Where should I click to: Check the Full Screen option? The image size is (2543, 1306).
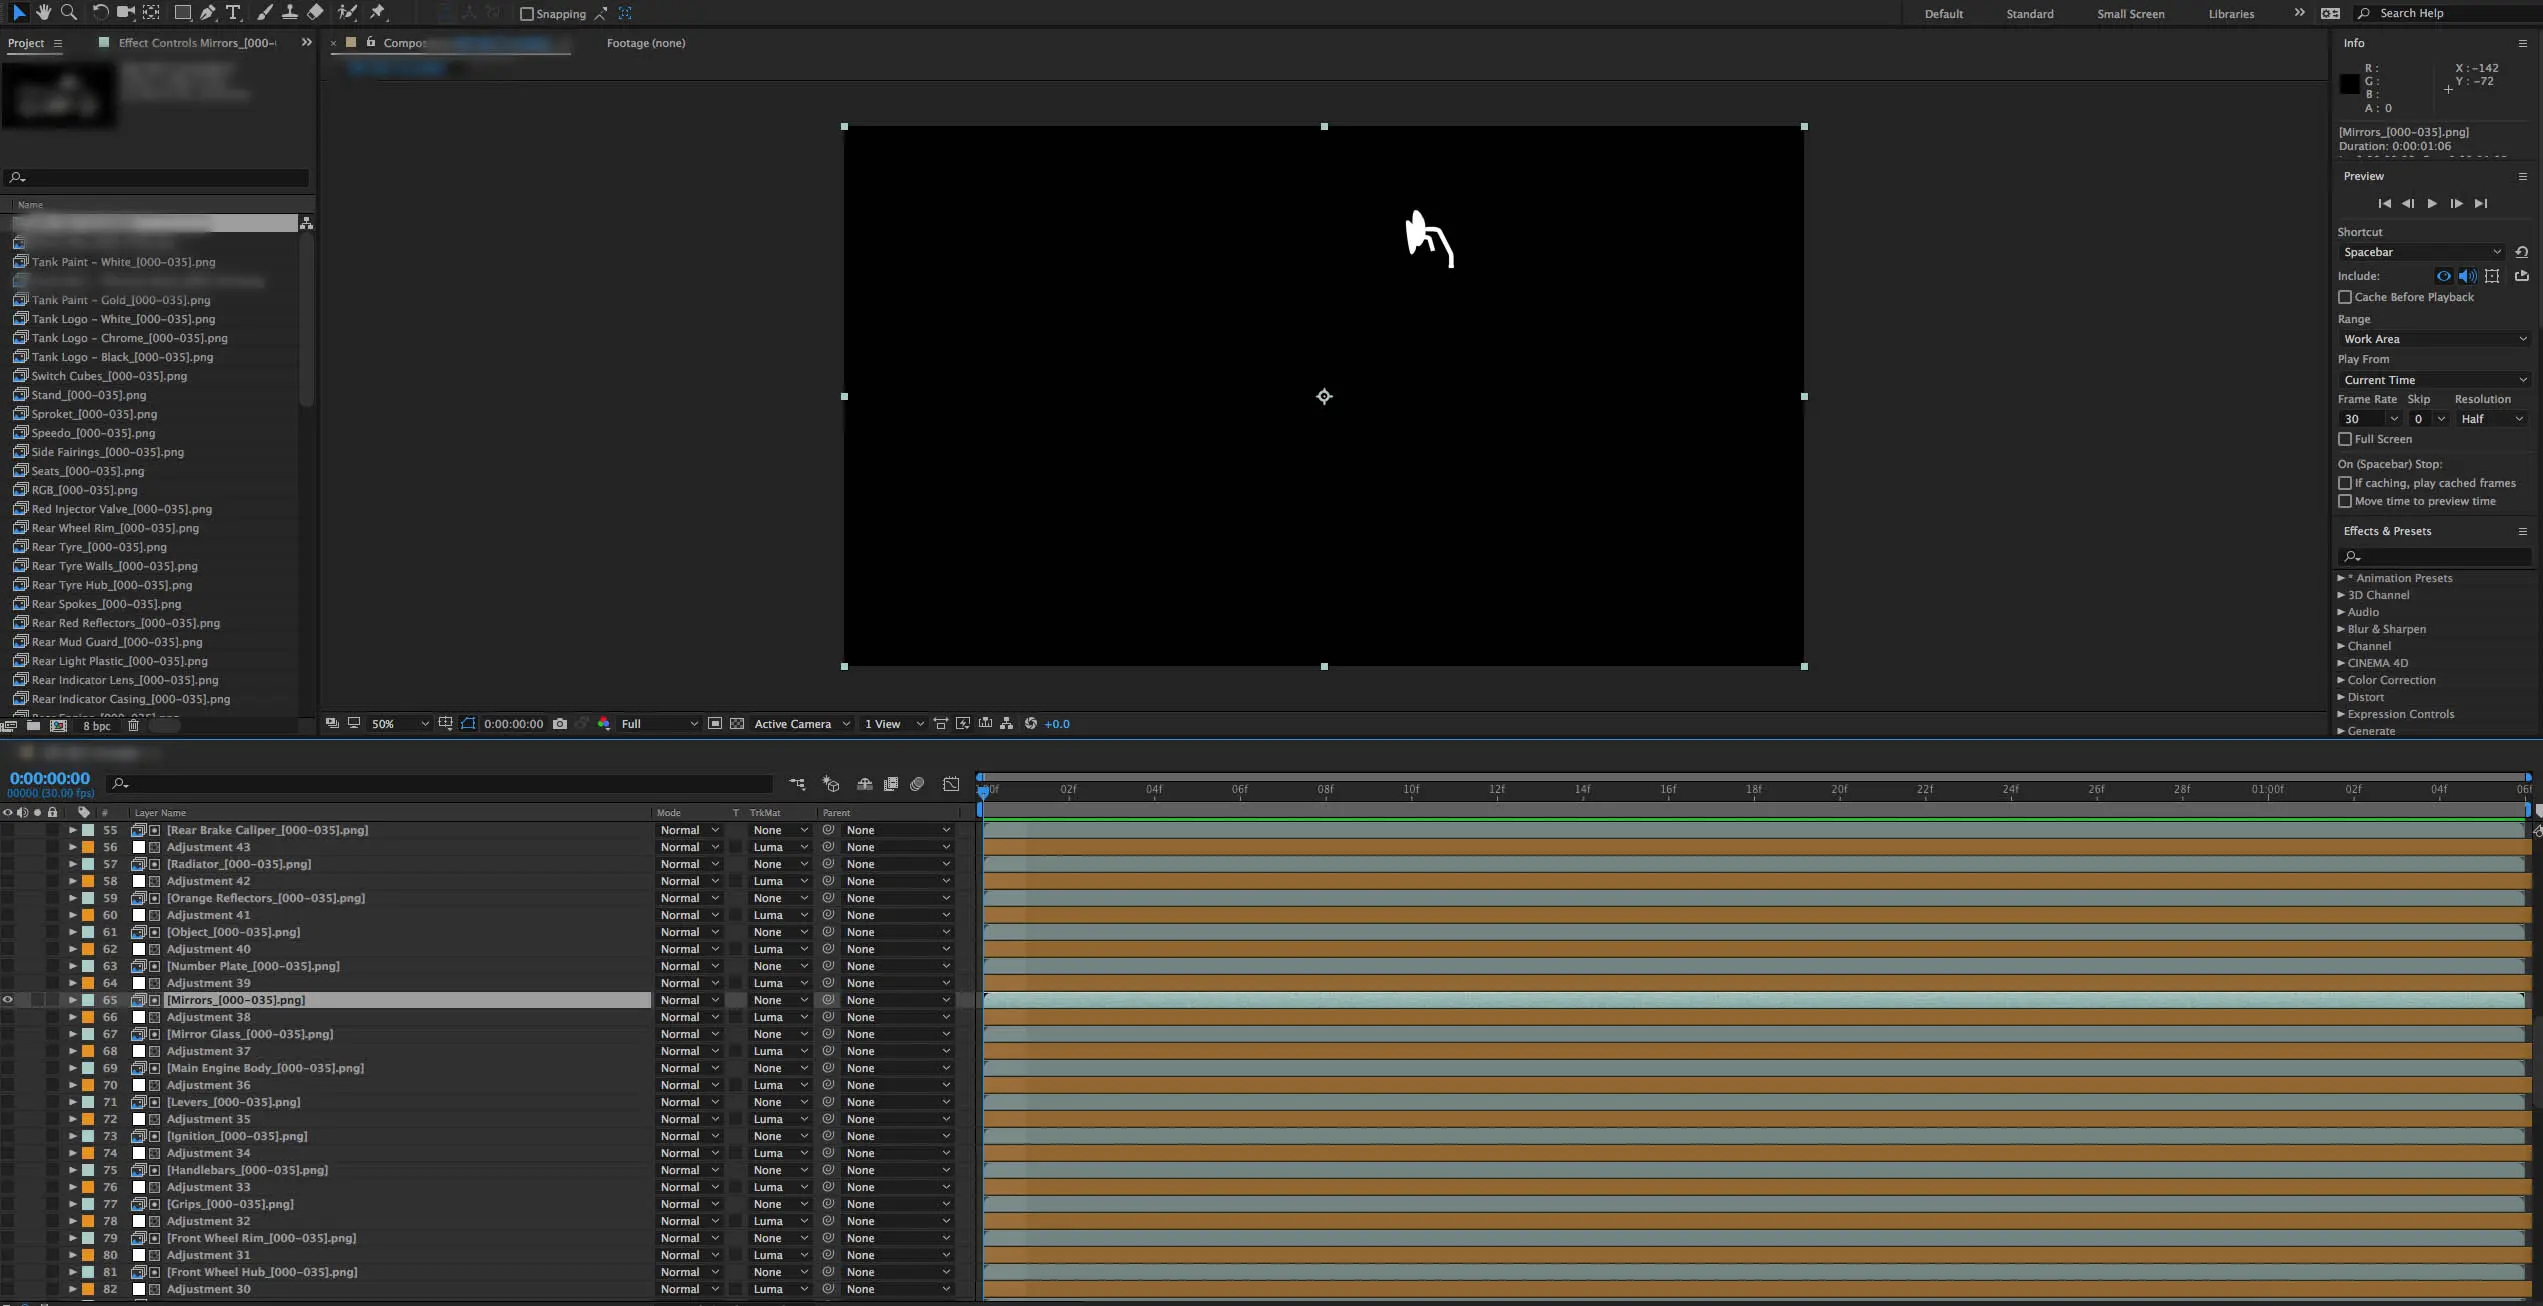2344,439
